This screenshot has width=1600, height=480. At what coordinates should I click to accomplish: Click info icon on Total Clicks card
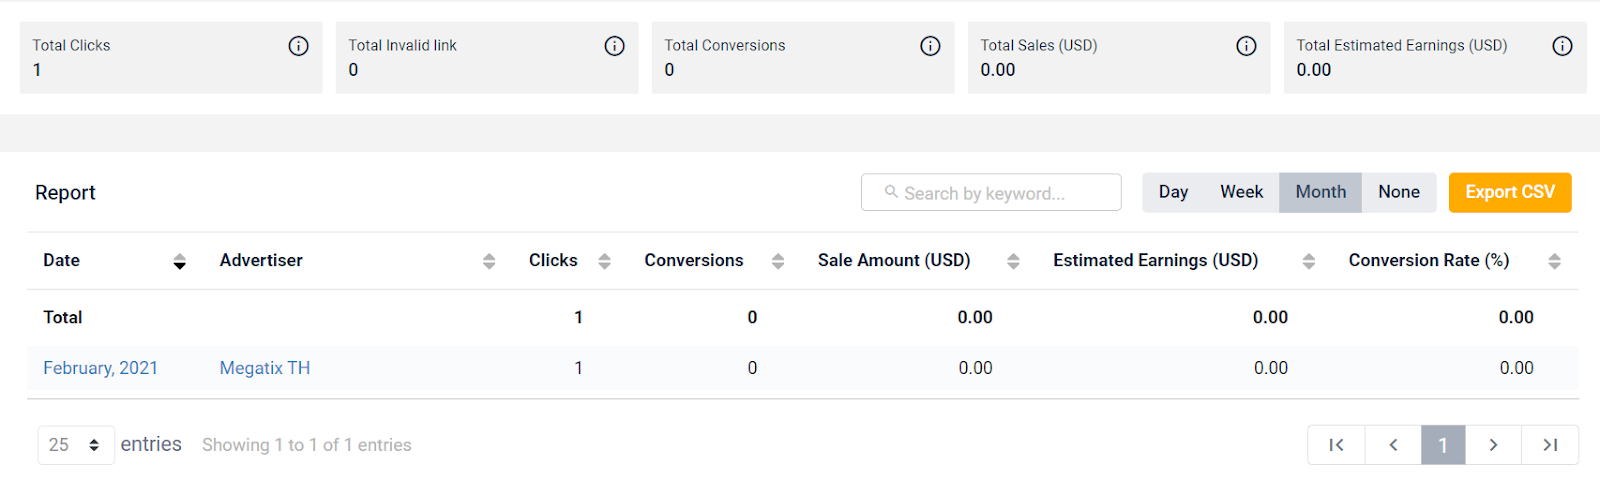298,46
